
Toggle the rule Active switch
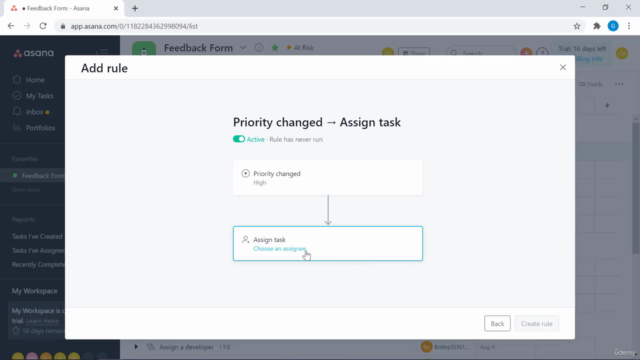click(x=239, y=139)
